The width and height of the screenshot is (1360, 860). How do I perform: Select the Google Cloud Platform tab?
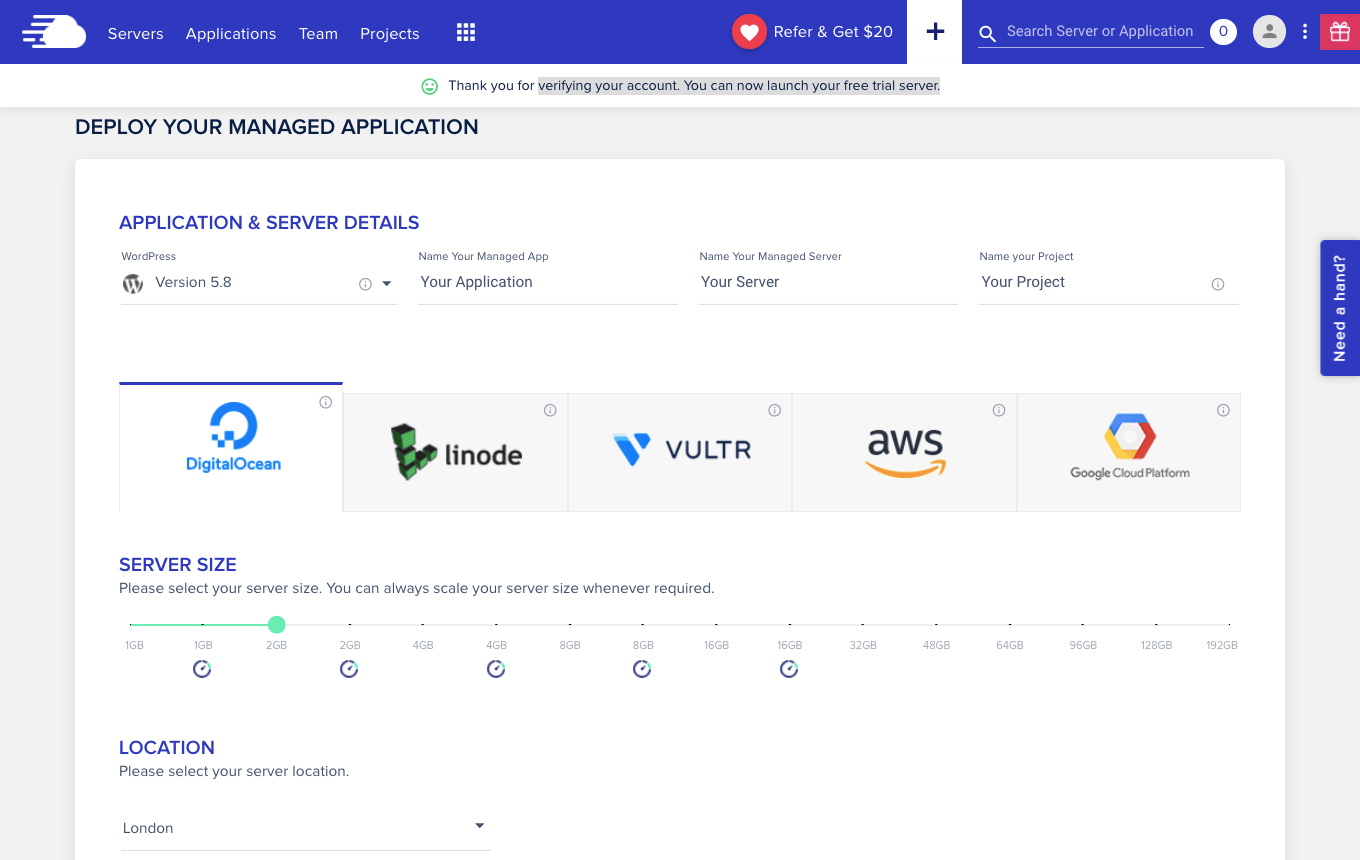pos(1129,452)
